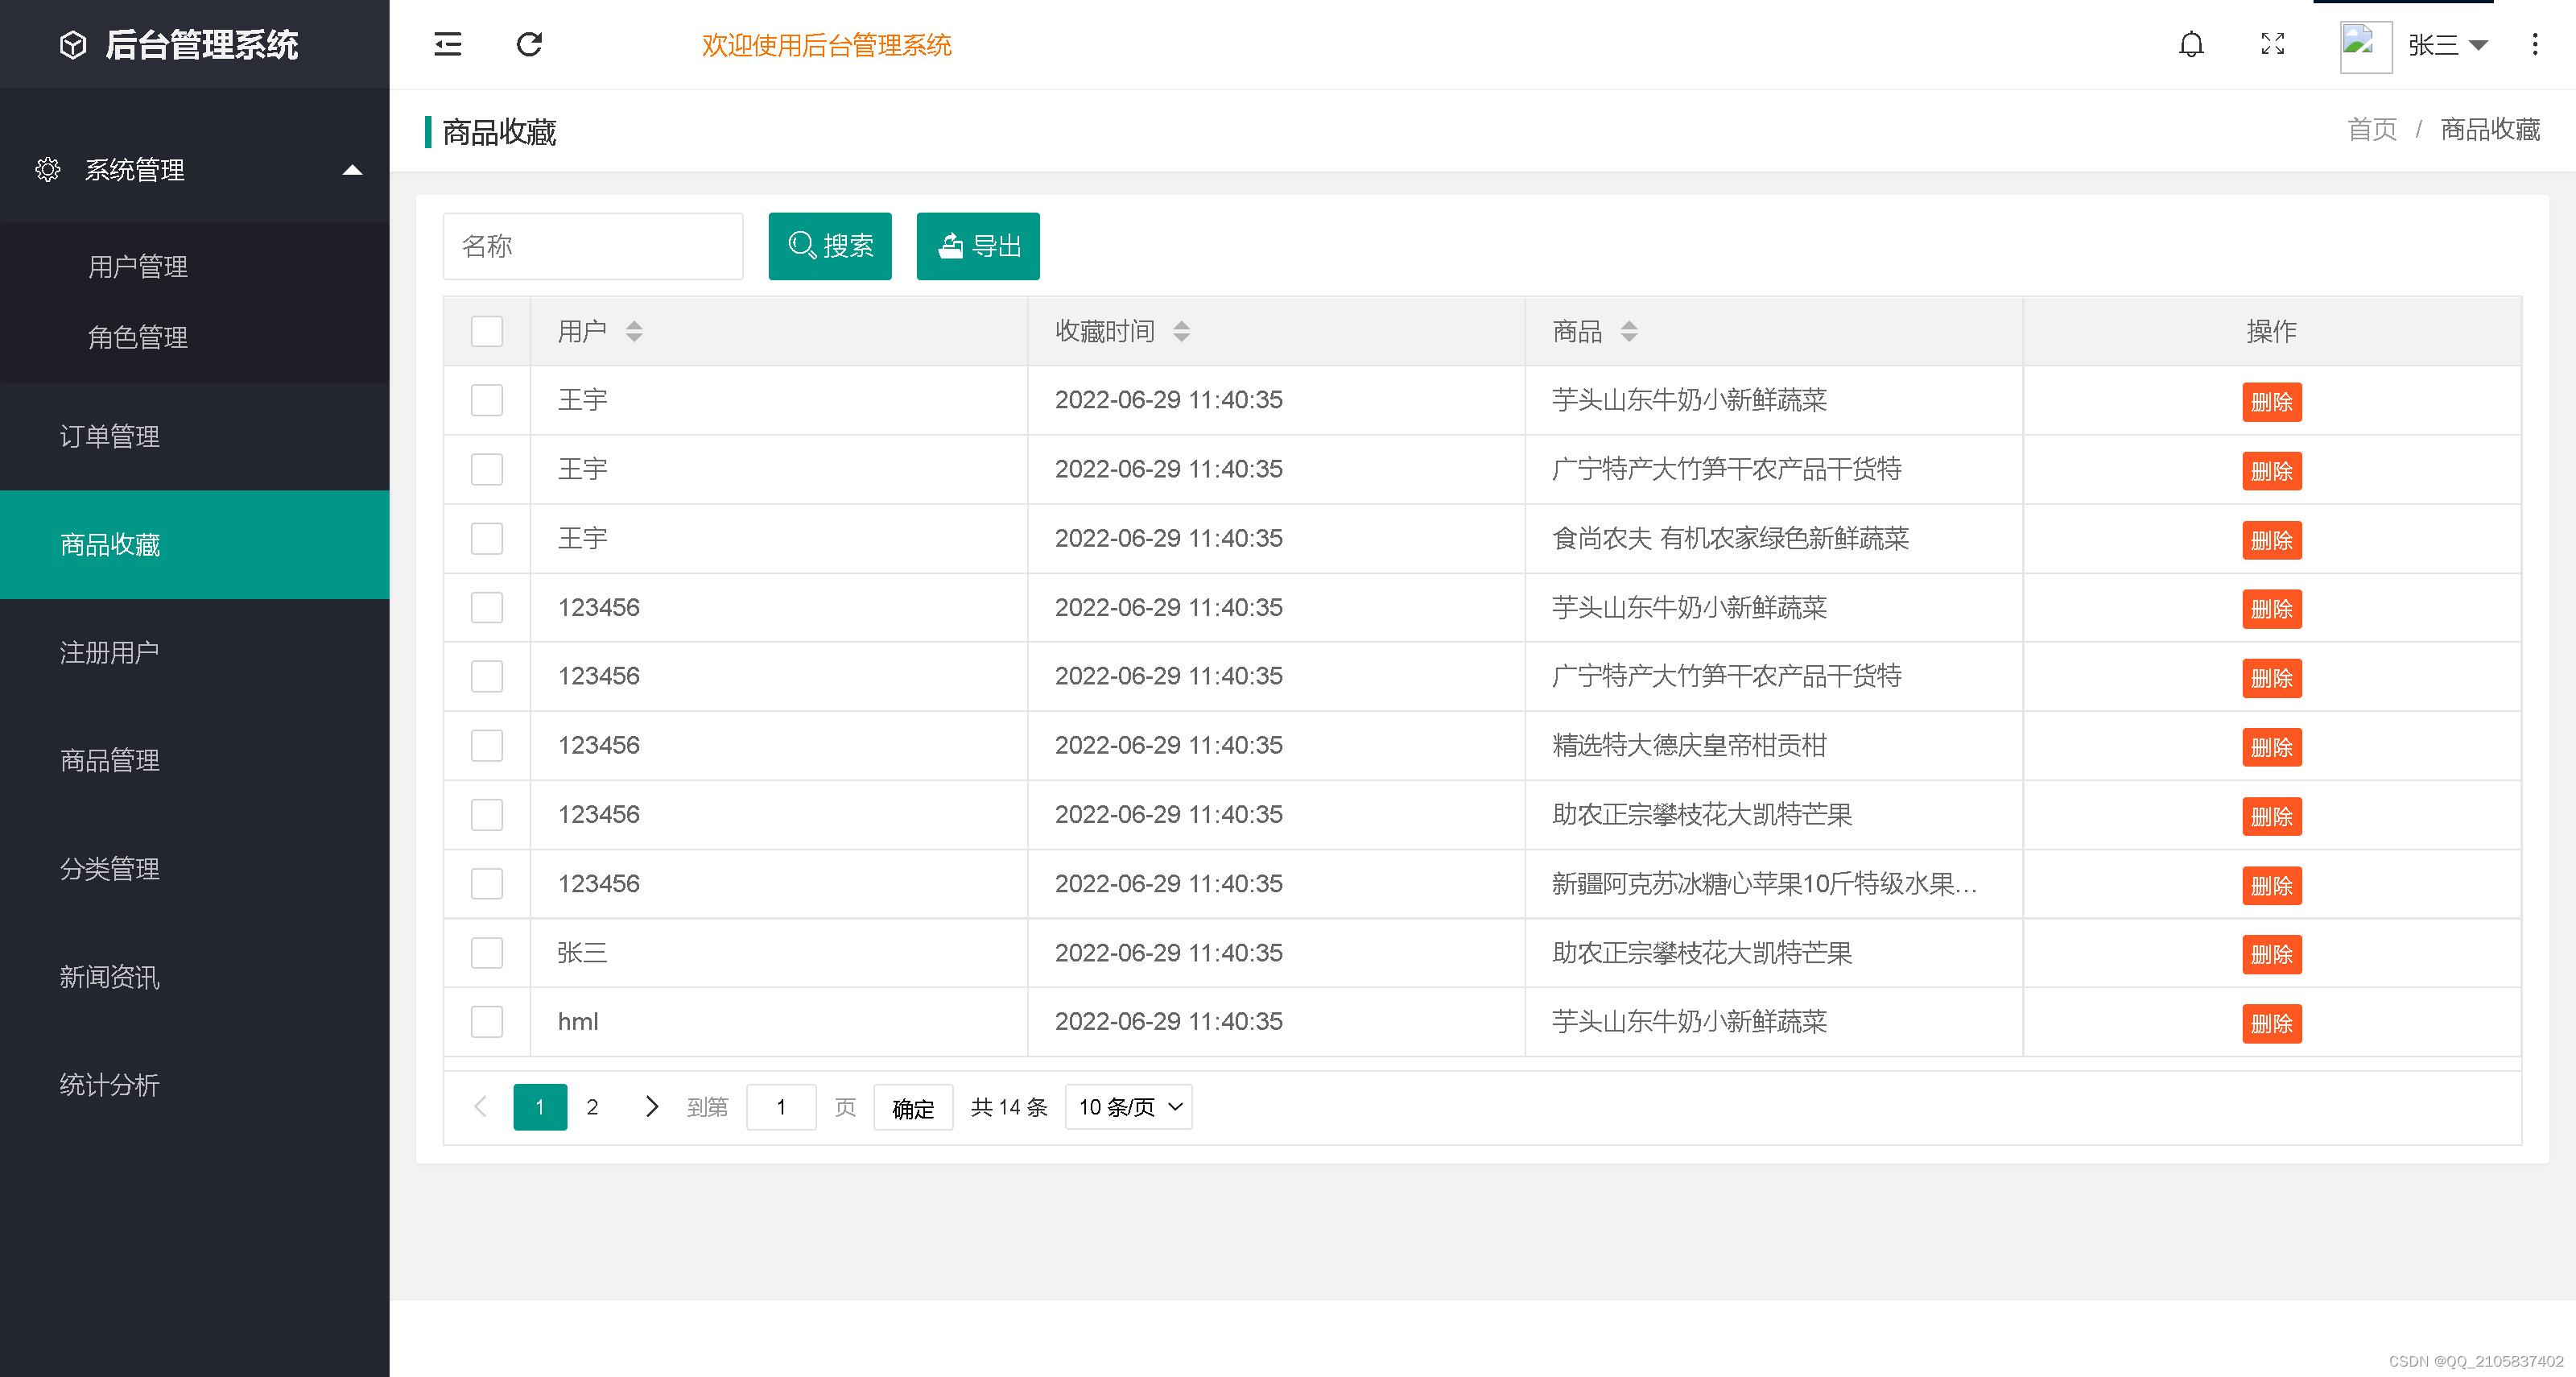Click the 首页 breadcrumb link

(x=2372, y=130)
